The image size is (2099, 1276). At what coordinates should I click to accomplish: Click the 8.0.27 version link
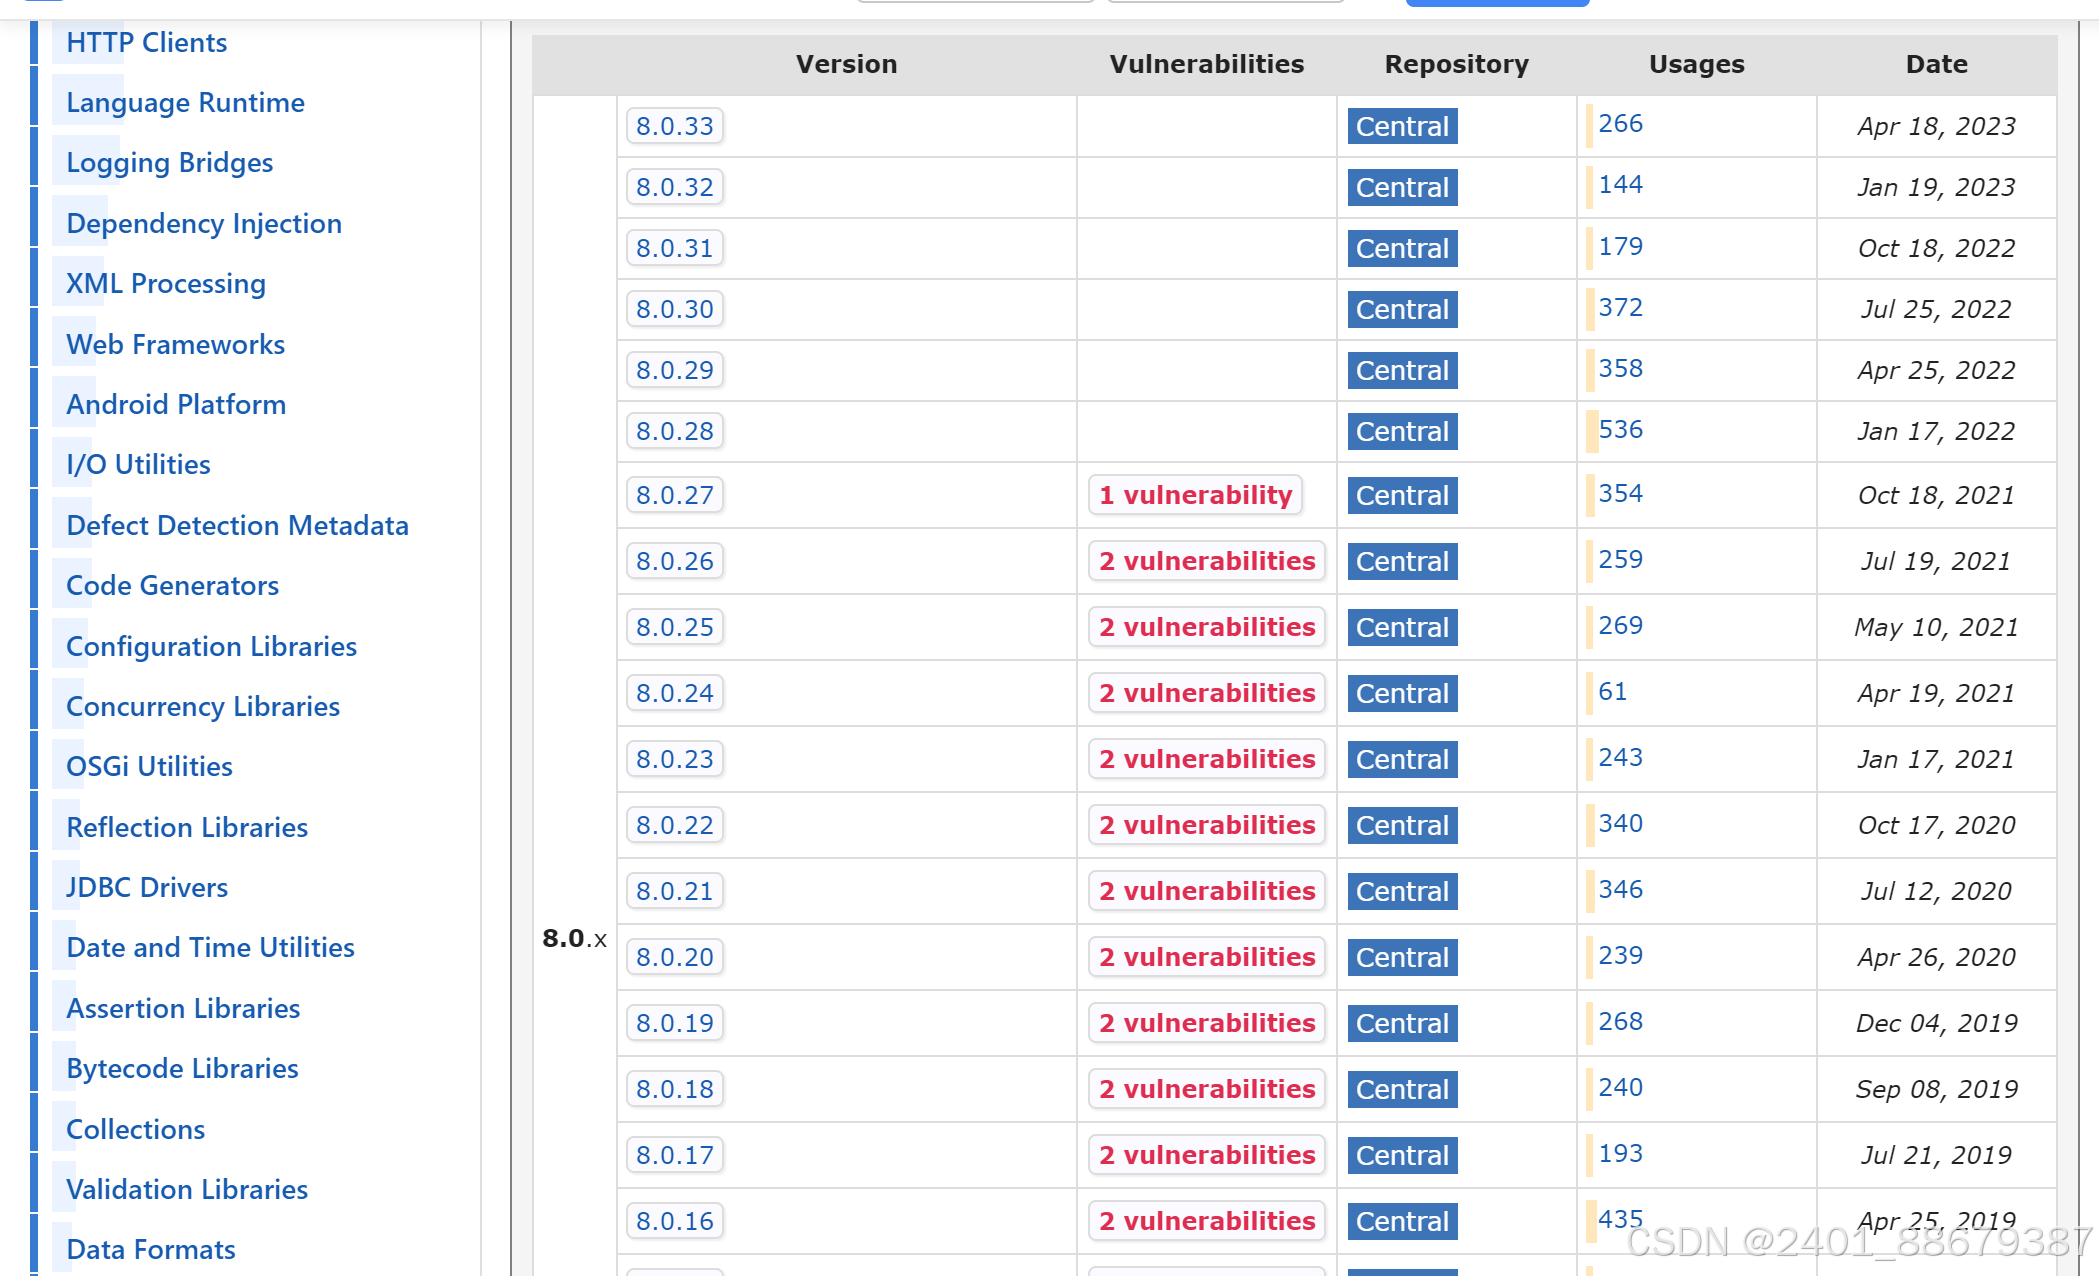click(674, 495)
